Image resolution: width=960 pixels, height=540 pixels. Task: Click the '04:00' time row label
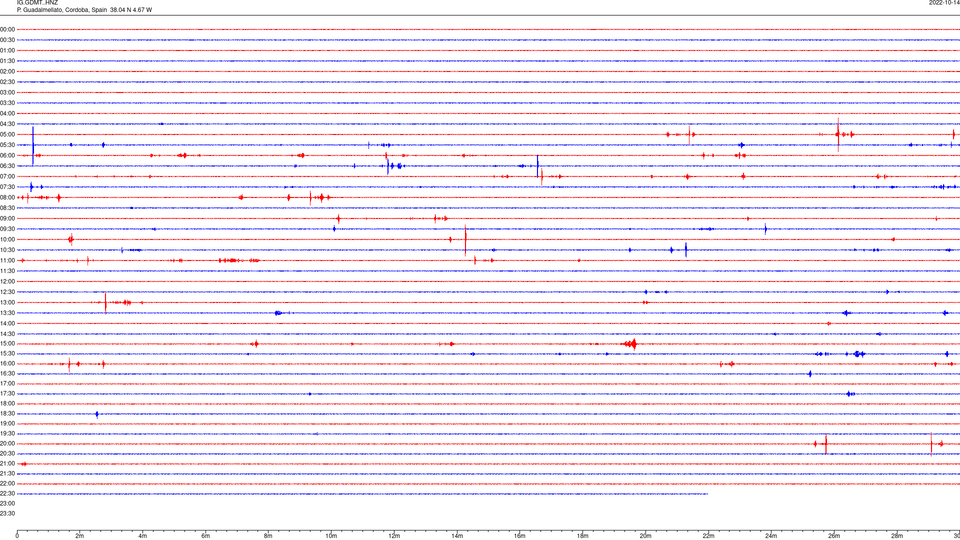click(7, 113)
